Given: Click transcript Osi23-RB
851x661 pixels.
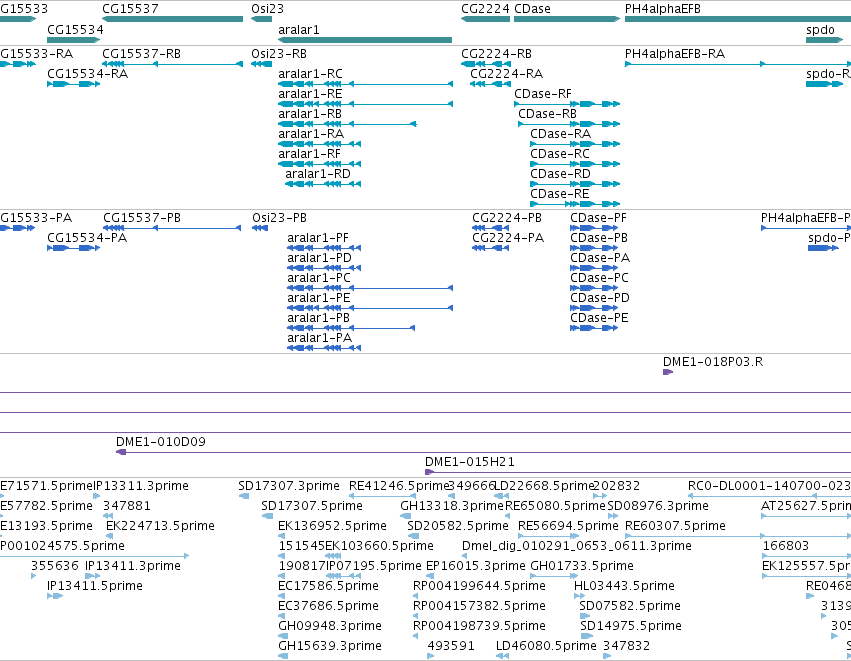Looking at the screenshot, I should point(261,64).
